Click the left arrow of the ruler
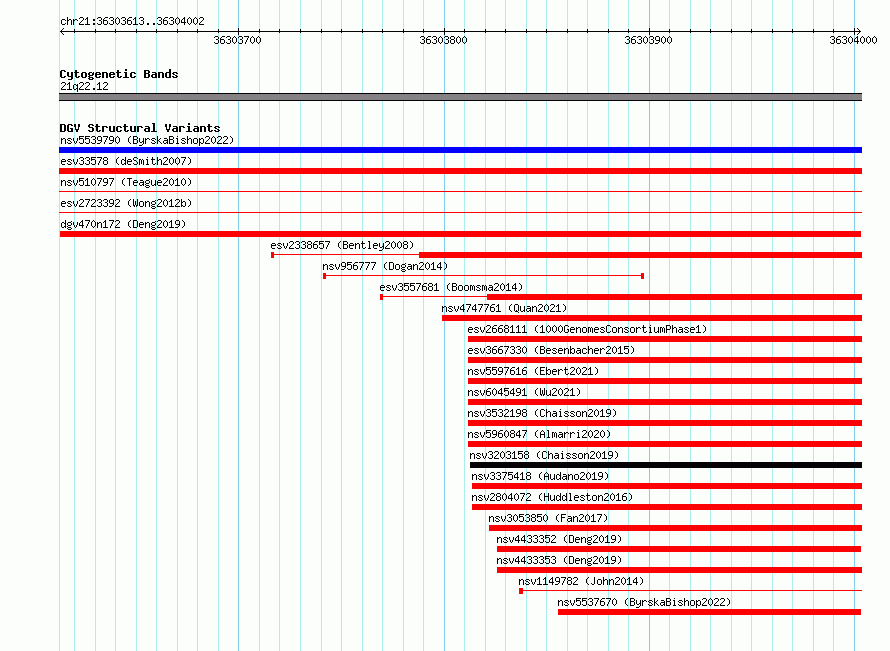The height and width of the screenshot is (651, 890). (x=62, y=32)
